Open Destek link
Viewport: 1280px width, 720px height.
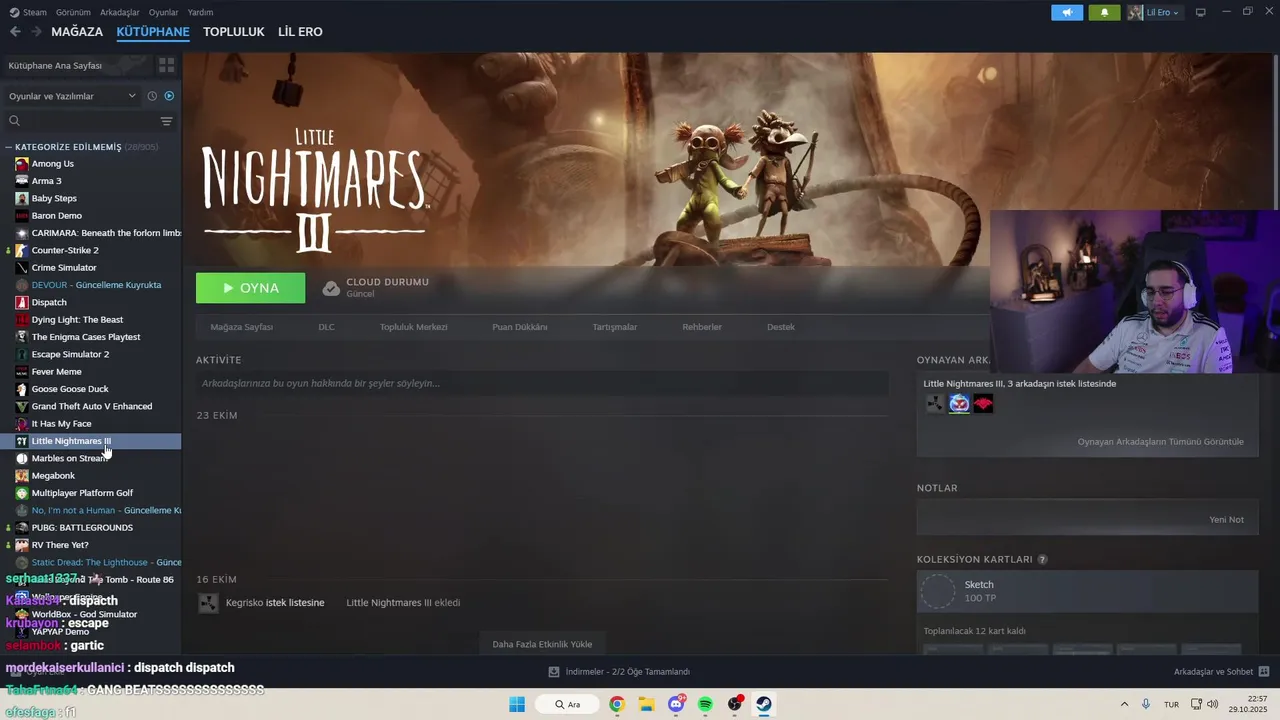pyautogui.click(x=781, y=327)
